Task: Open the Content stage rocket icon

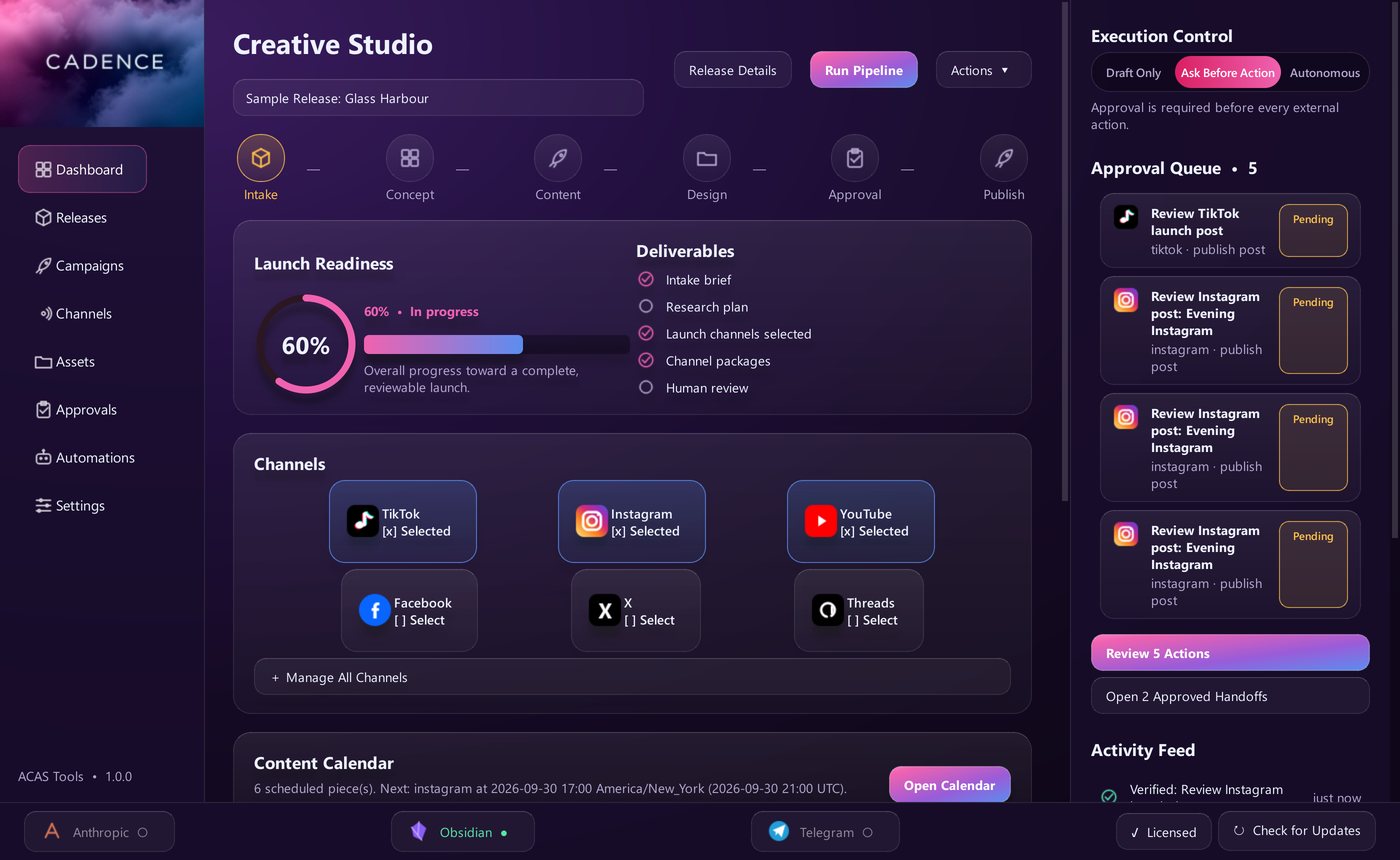Action: pyautogui.click(x=558, y=158)
